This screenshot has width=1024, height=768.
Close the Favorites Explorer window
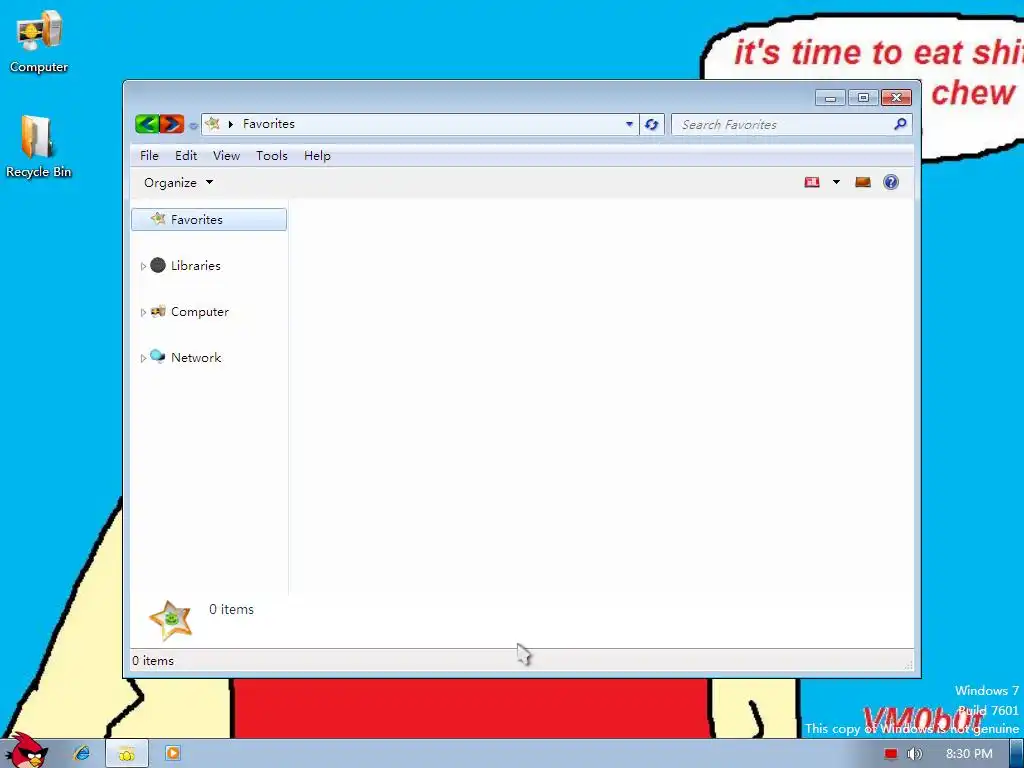[x=896, y=98]
